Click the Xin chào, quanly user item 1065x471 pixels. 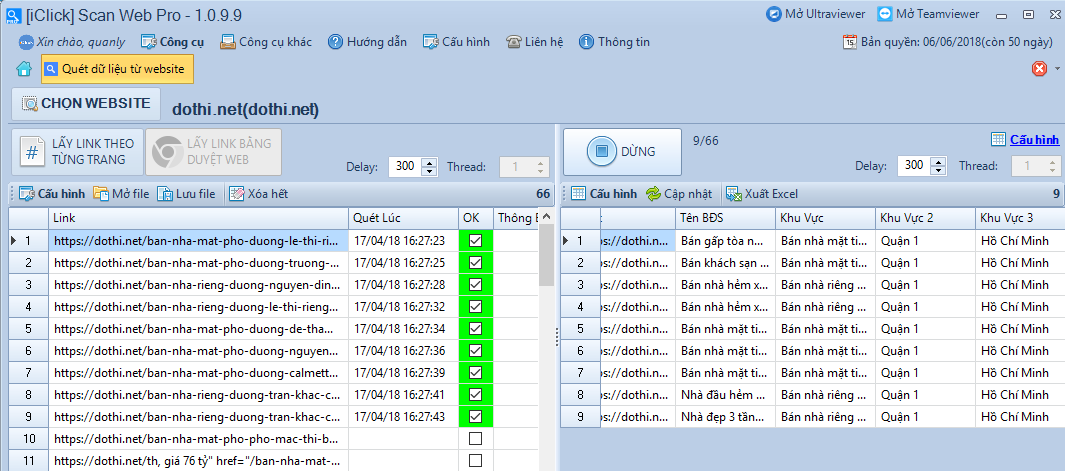72,42
